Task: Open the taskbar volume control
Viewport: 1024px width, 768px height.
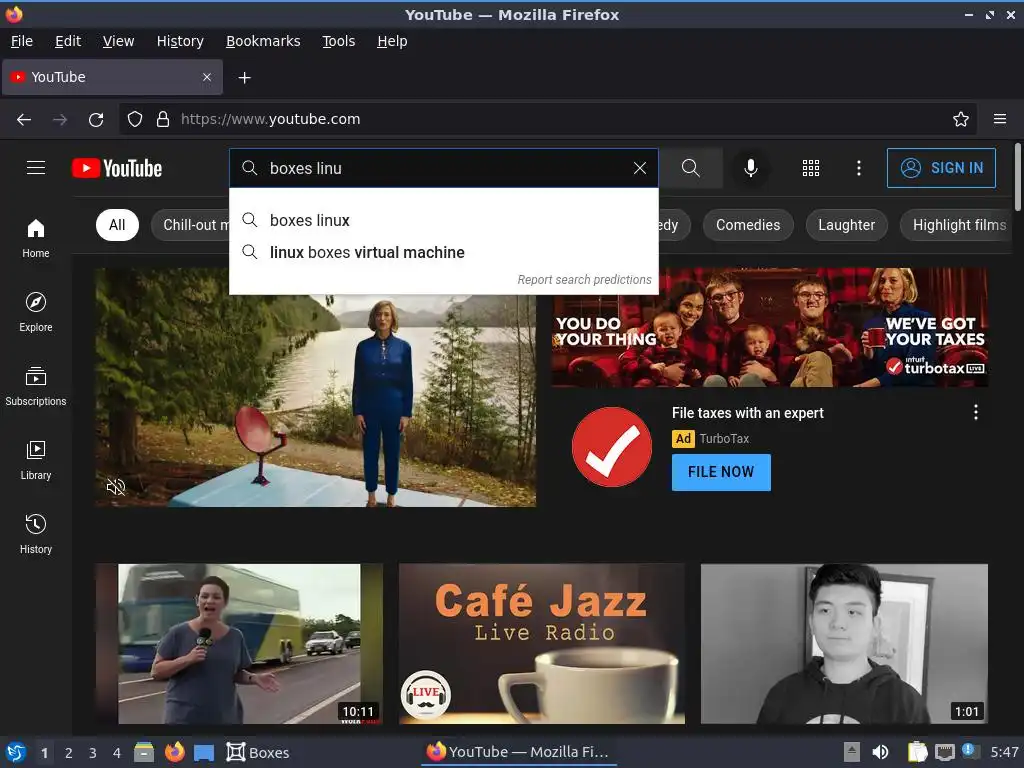Action: tap(880, 752)
